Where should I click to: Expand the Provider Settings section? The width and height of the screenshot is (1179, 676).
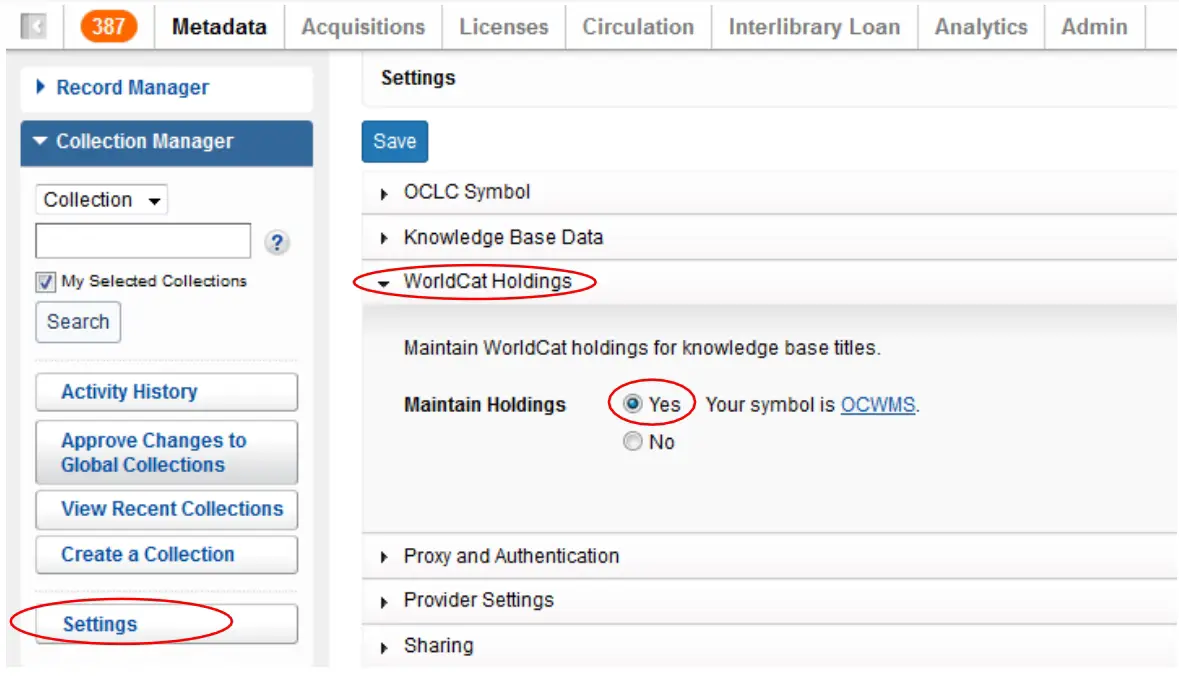[x=478, y=600]
